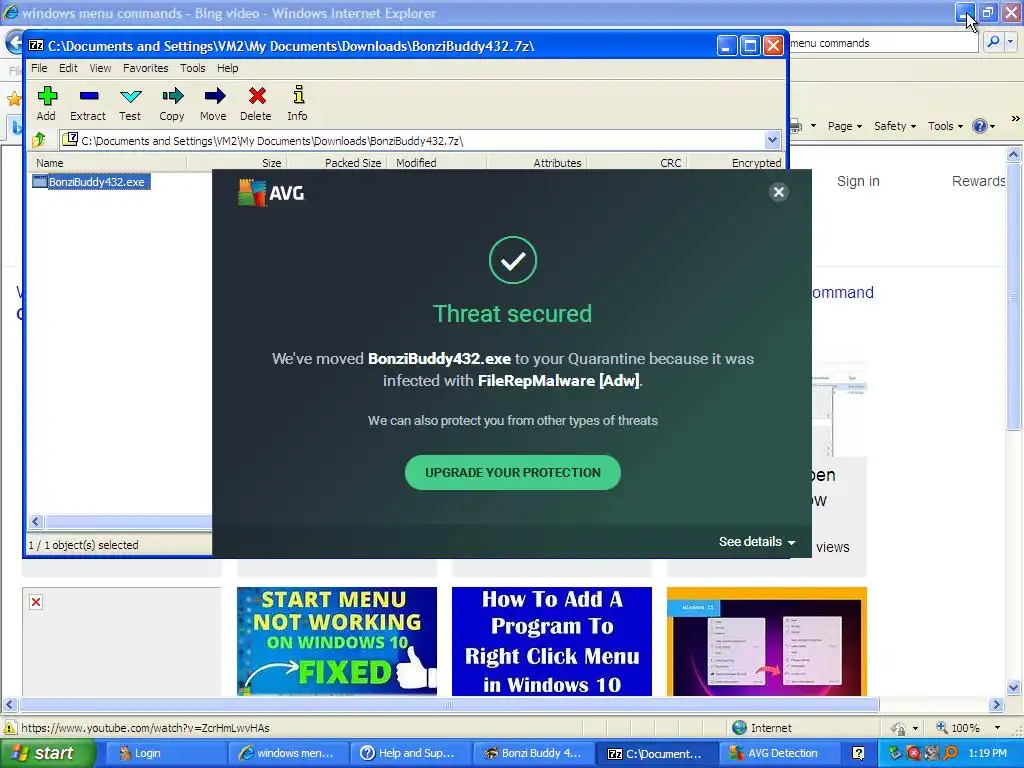Screen dimensions: 1024x768
Task: Open the 7-Zip View menu
Action: [100, 68]
